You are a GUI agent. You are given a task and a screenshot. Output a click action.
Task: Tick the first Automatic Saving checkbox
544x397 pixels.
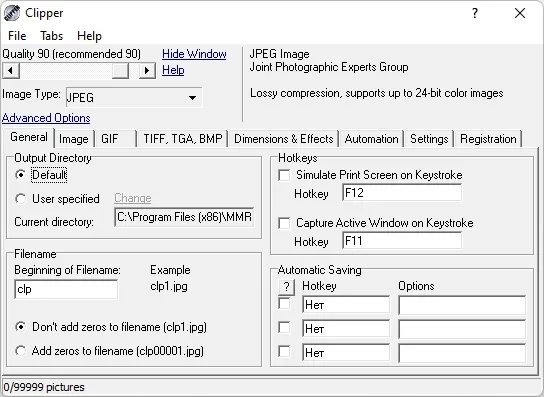click(284, 304)
